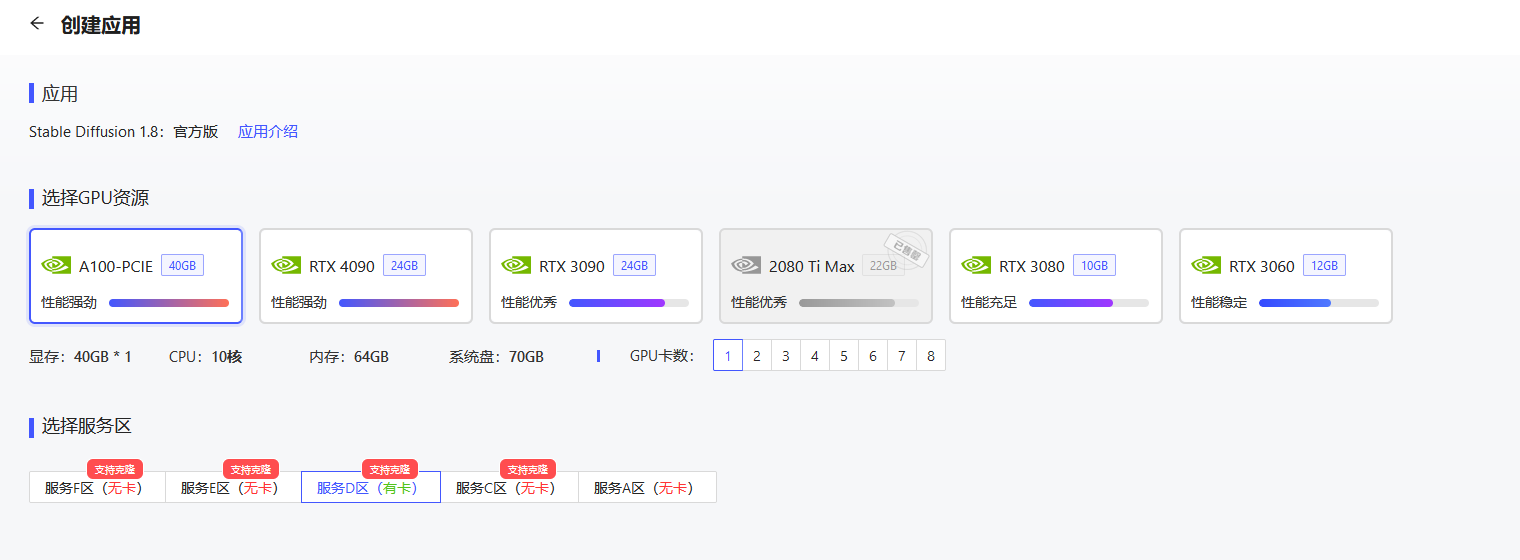This screenshot has width=1520, height=560.
Task: Click the 24GB tag on RTX 4090
Action: coord(404,265)
